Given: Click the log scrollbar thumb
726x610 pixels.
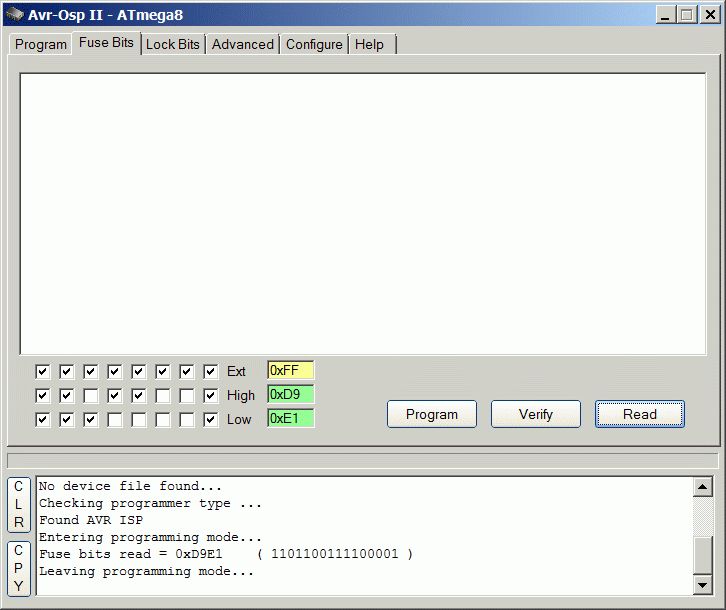Looking at the screenshot, I should [x=702, y=556].
